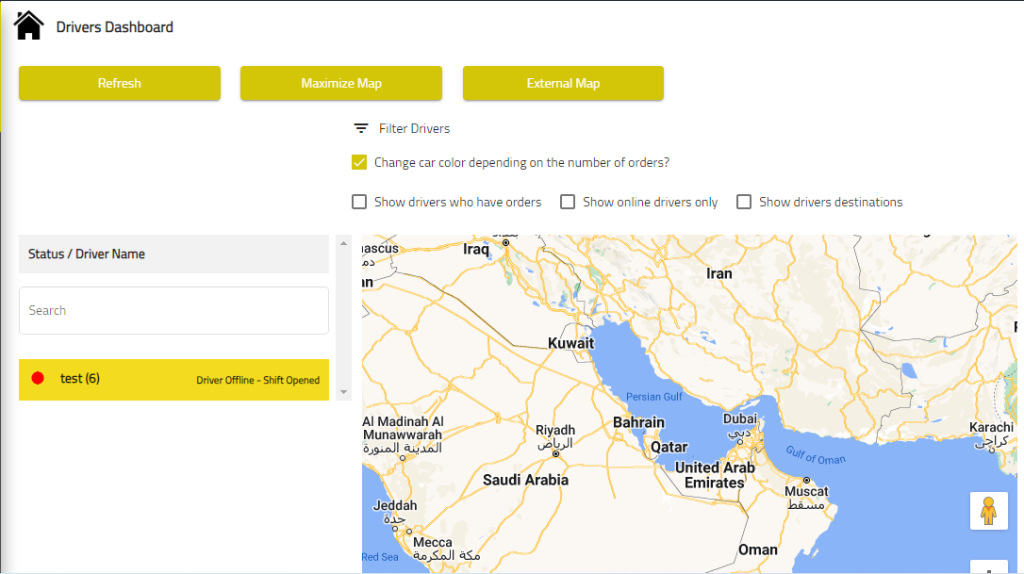1024x574 pixels.
Task: Click the driver list scroll up arrow
Action: [344, 244]
